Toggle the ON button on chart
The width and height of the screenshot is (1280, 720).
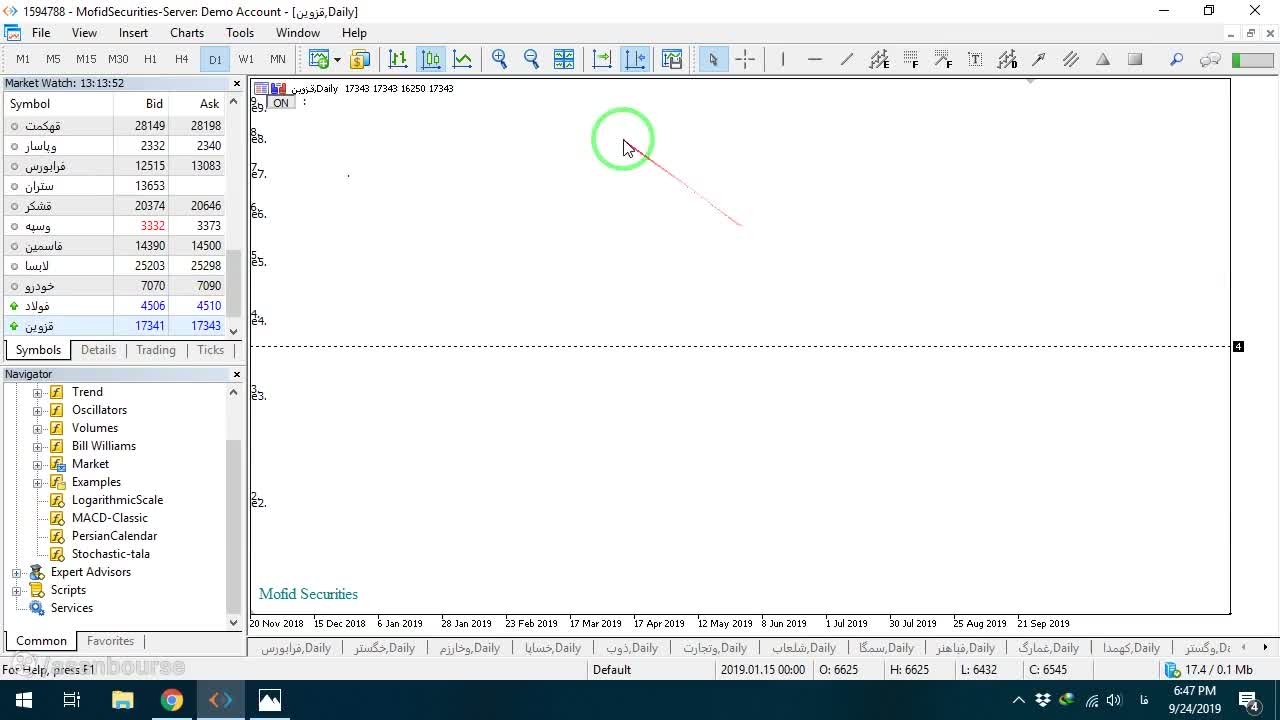pyautogui.click(x=281, y=103)
